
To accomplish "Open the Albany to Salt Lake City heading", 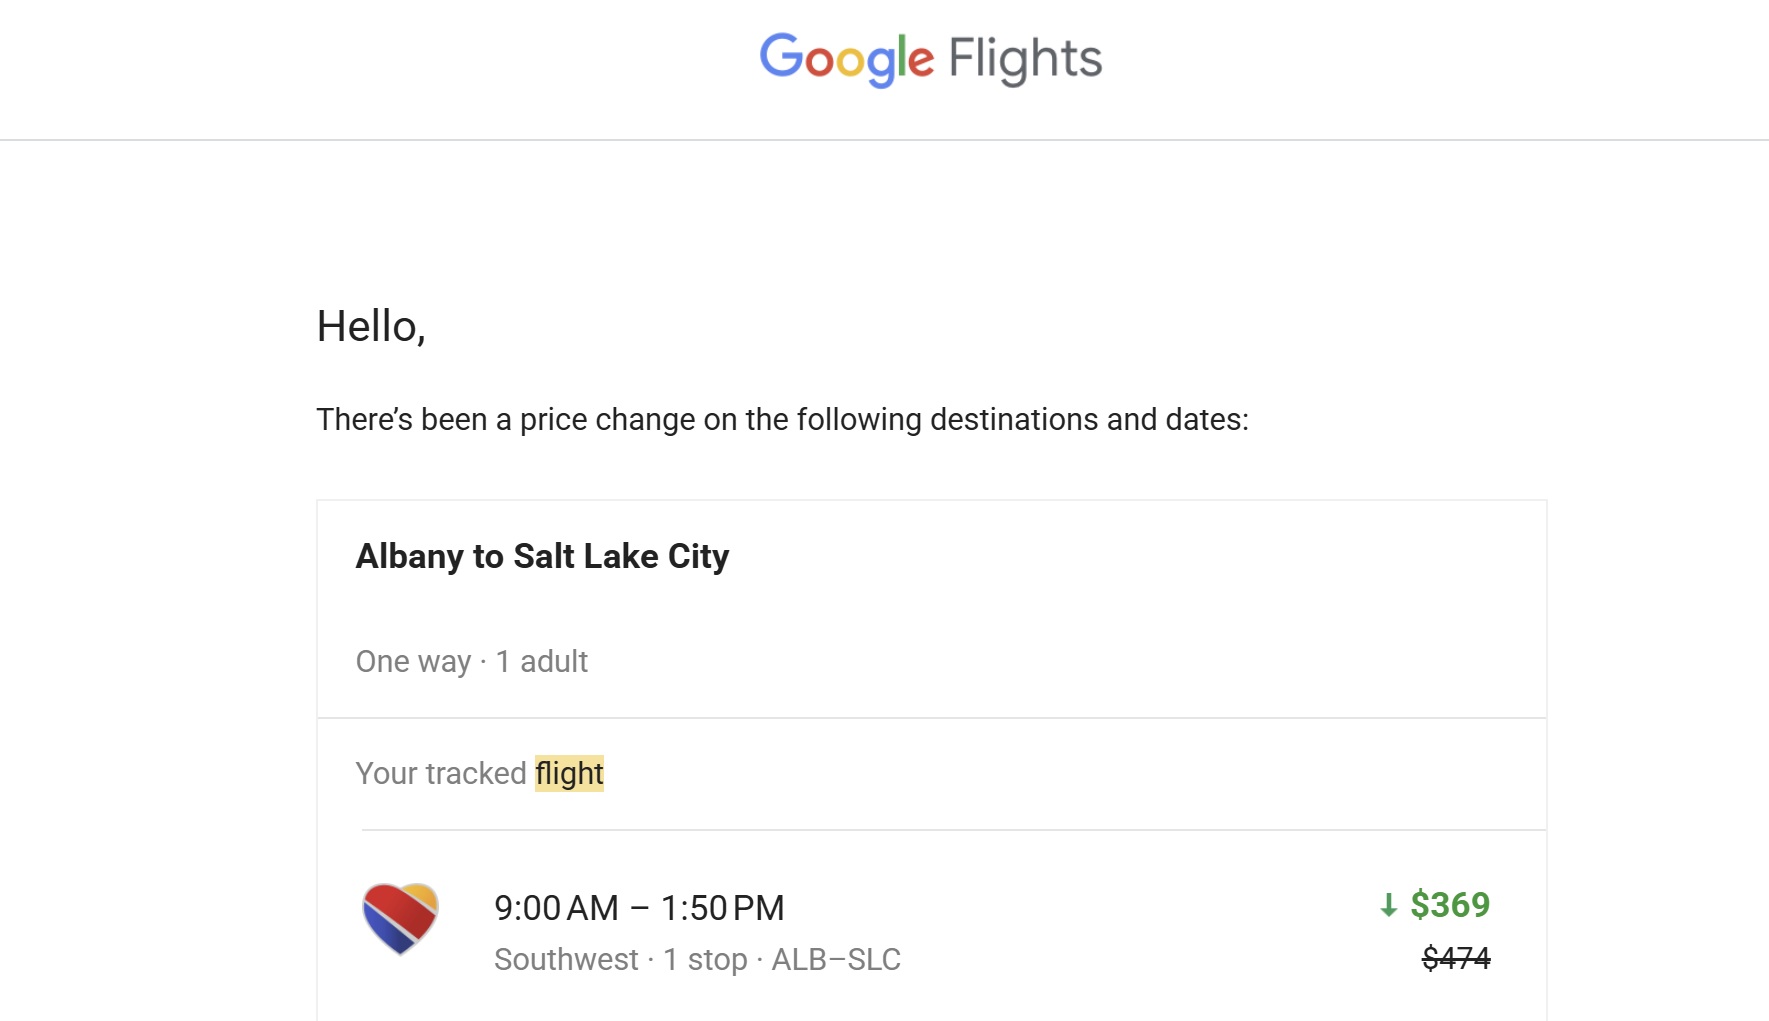I will pos(542,556).
